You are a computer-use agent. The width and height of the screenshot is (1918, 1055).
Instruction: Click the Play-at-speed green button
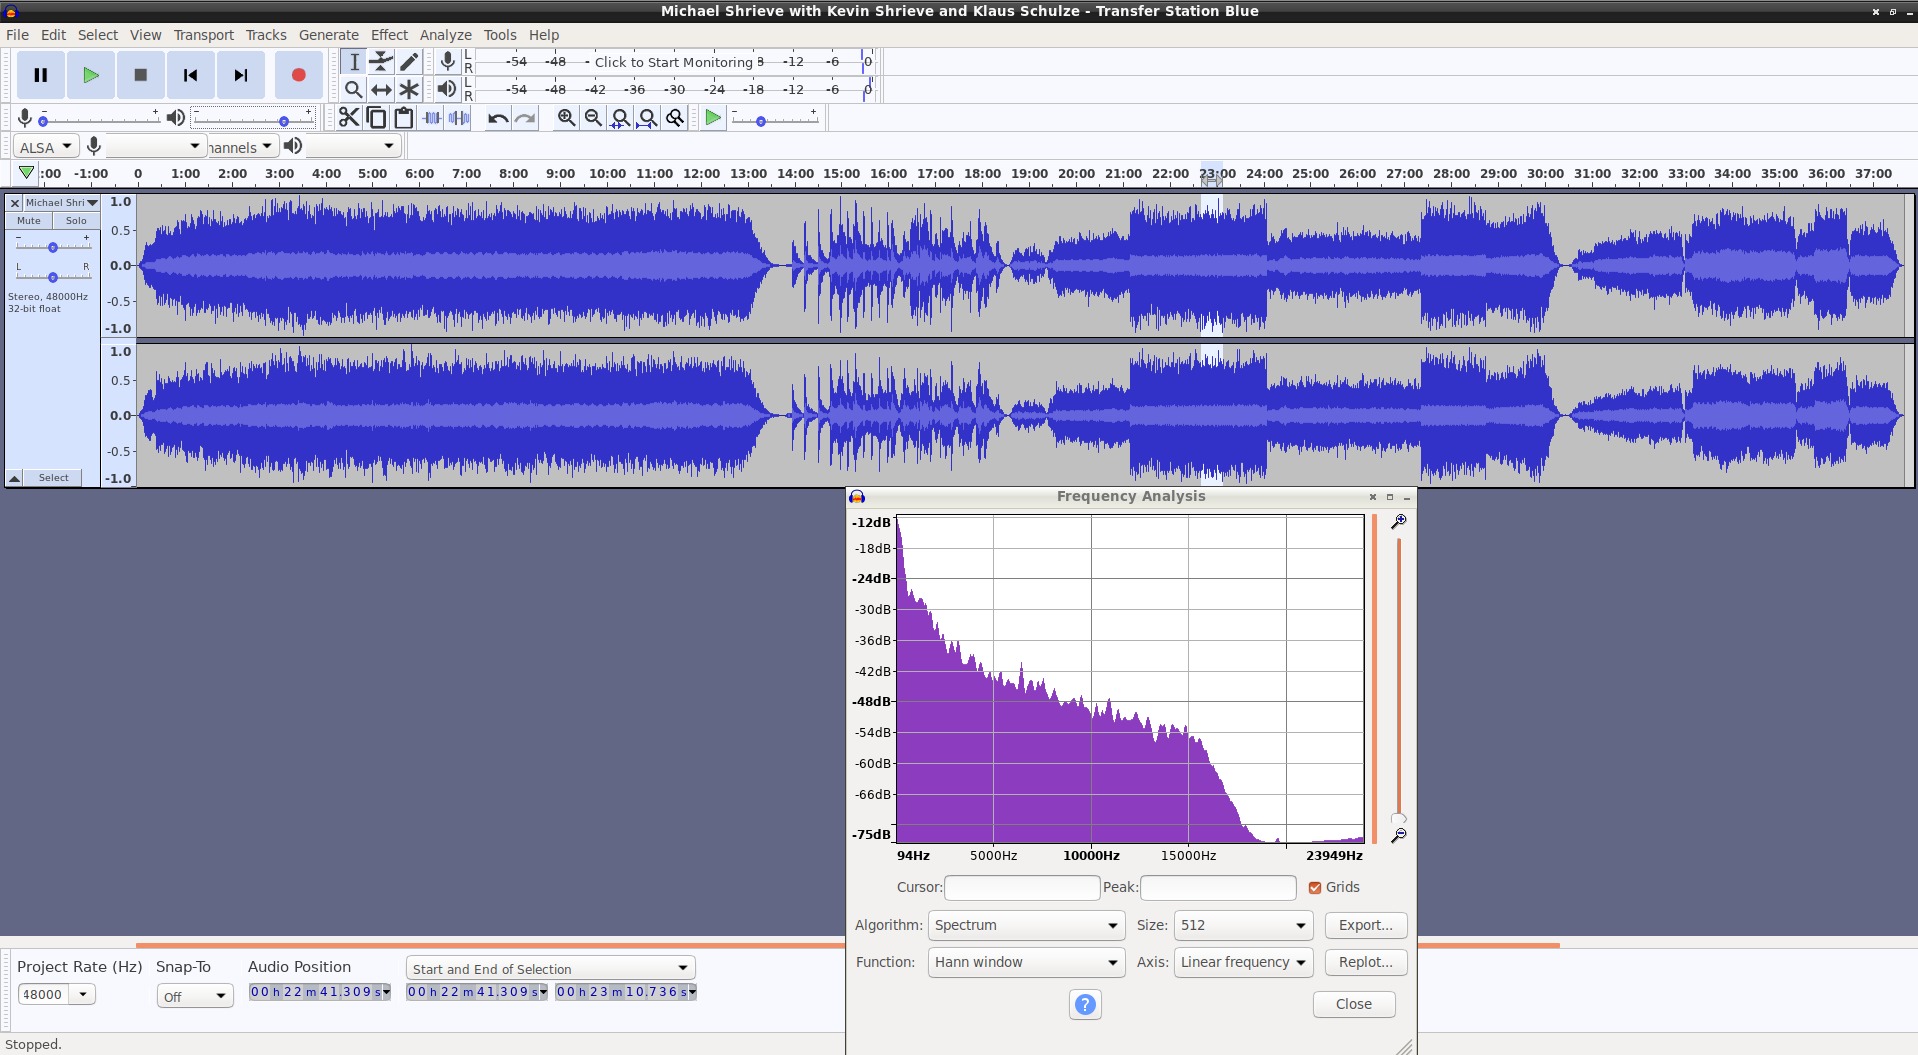point(713,118)
